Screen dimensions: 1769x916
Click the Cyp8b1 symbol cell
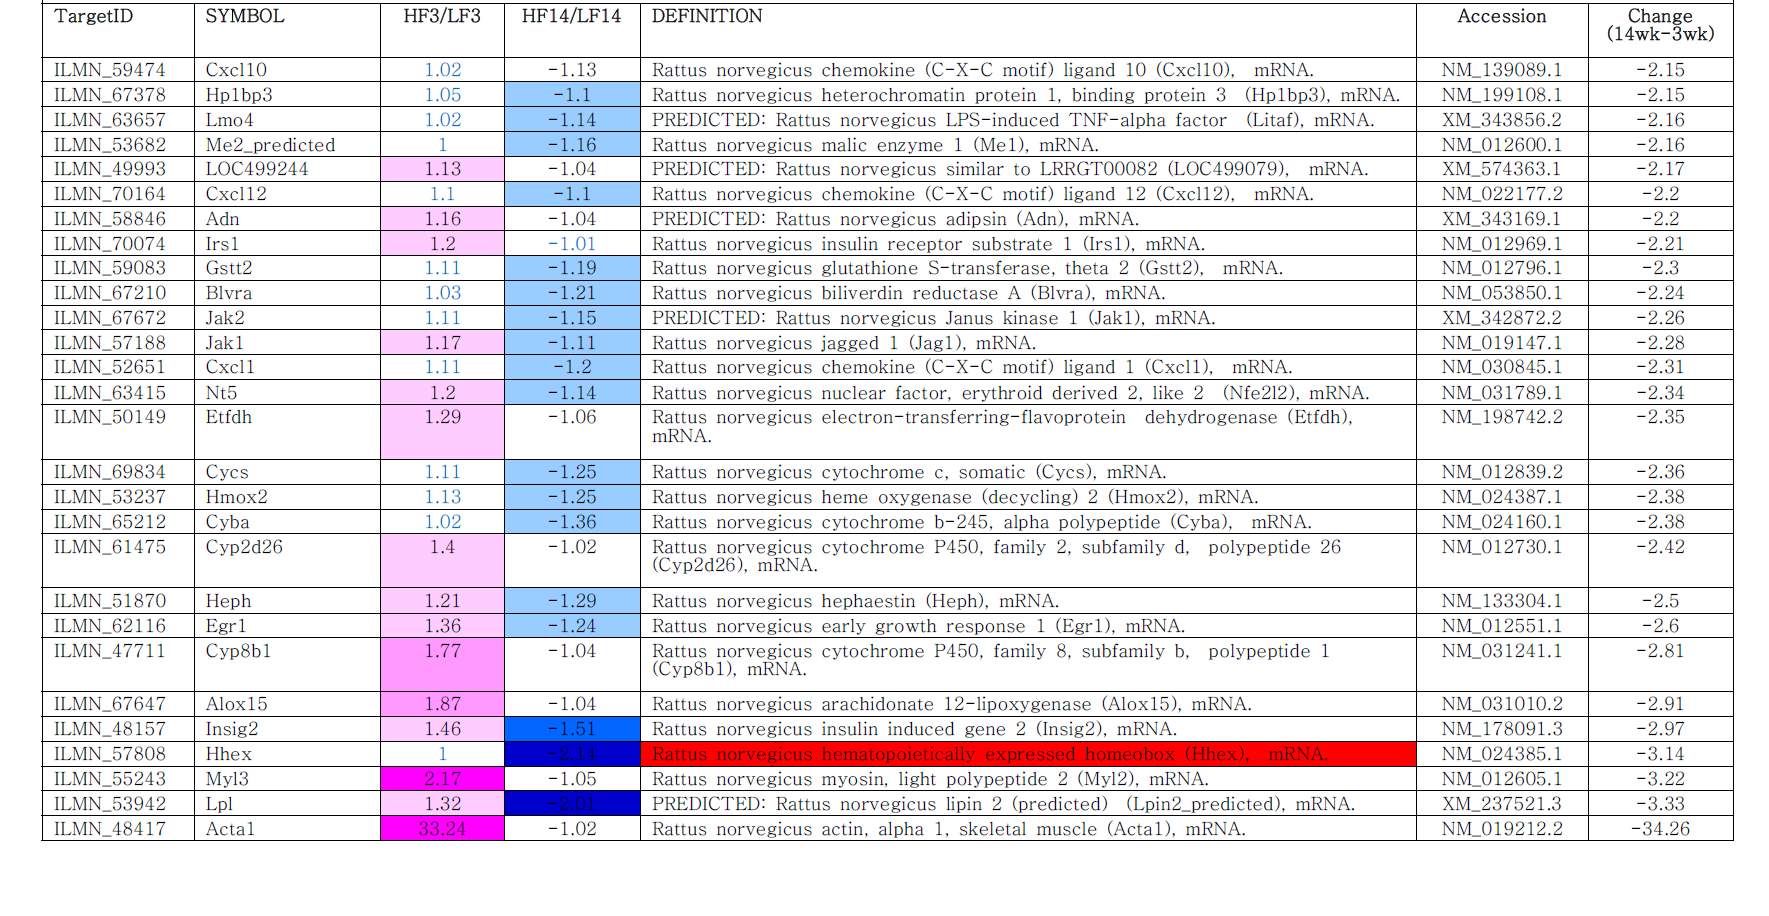pos(287,665)
